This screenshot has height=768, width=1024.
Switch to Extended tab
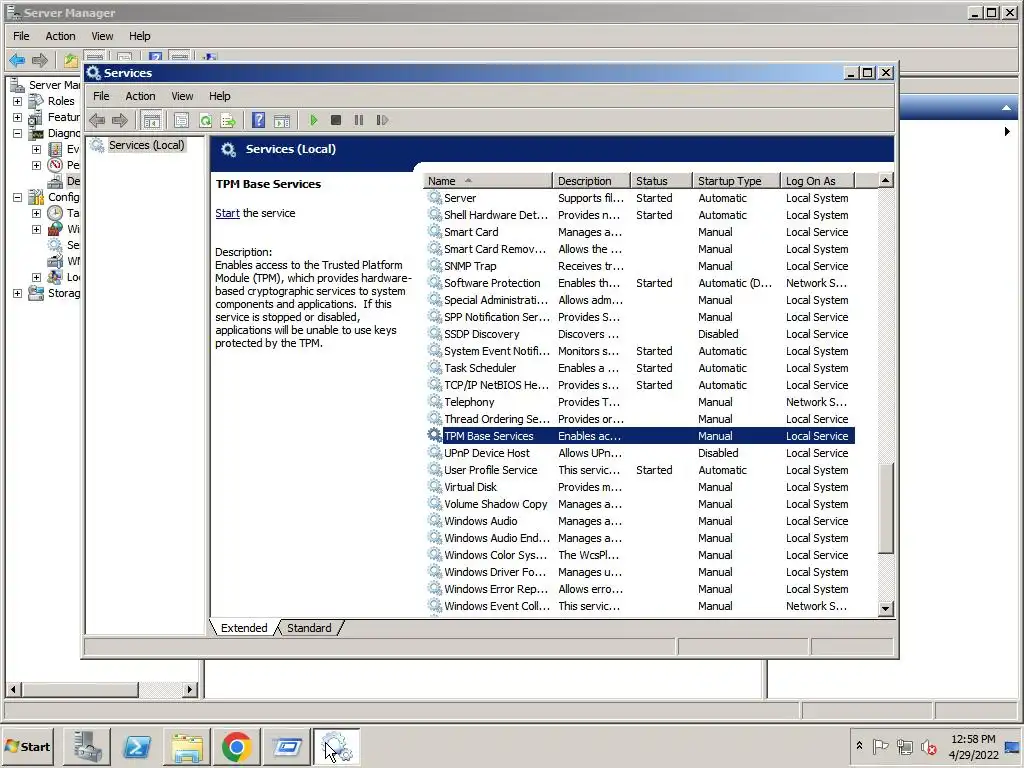point(244,628)
